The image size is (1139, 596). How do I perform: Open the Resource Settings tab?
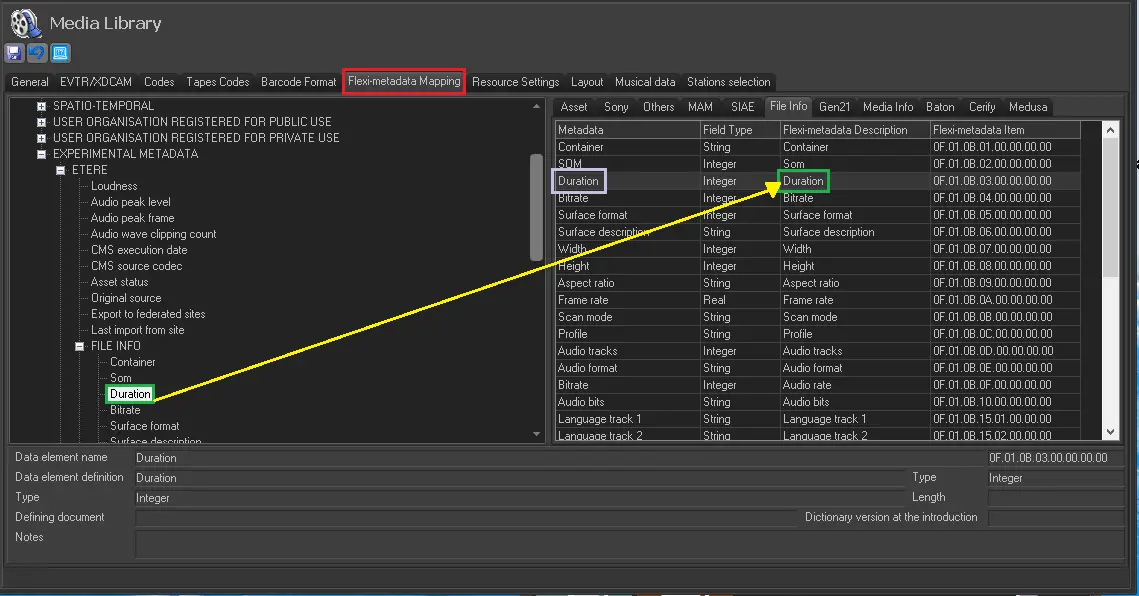[515, 82]
